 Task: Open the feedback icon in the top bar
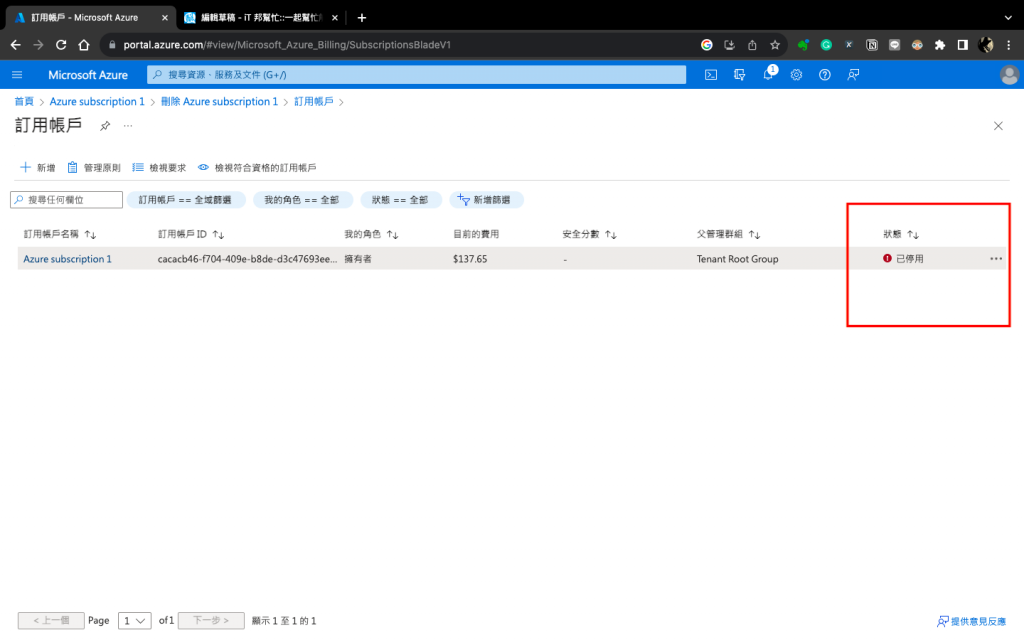click(x=853, y=74)
